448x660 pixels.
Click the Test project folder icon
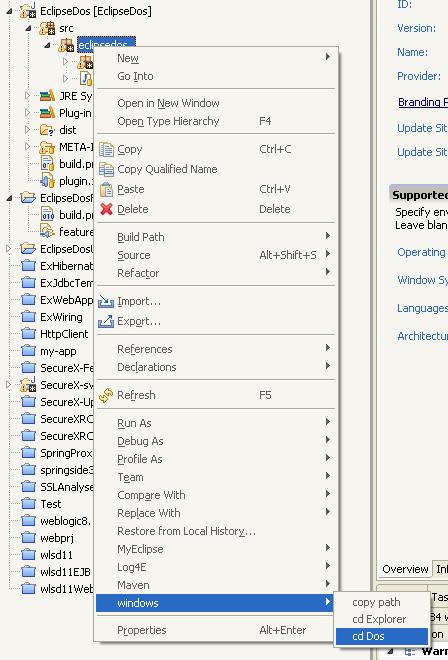tap(28, 503)
